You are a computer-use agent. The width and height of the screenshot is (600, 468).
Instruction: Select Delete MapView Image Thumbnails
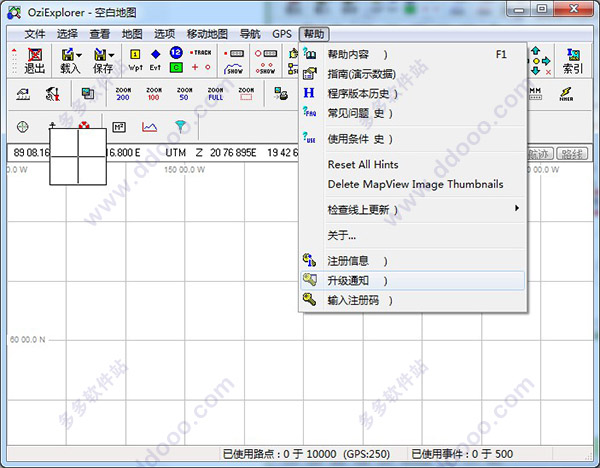pos(412,184)
